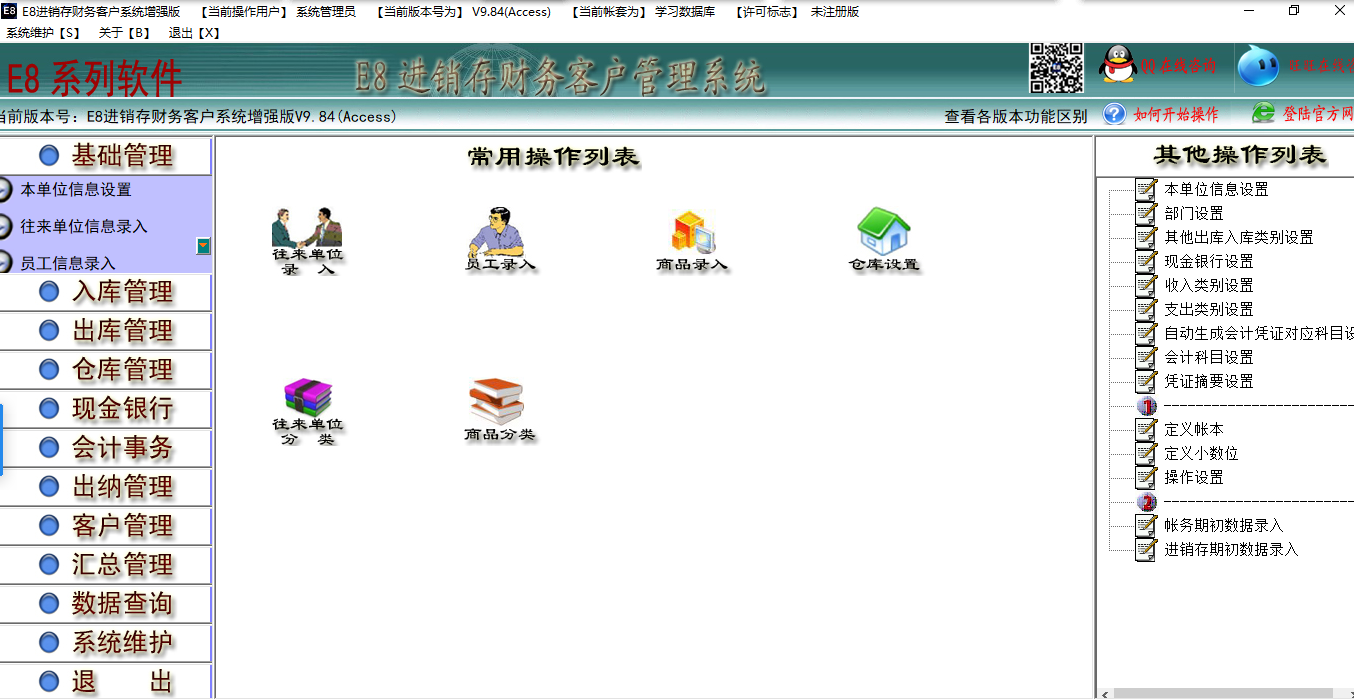Select 进销存期初数据录入 tree item

coord(1231,549)
